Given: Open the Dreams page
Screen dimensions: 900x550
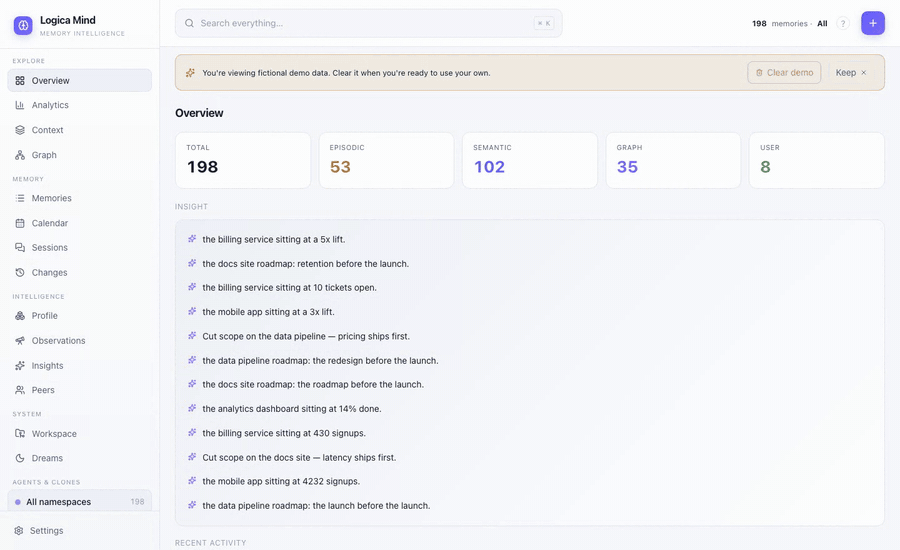Looking at the screenshot, I should coord(80,458).
